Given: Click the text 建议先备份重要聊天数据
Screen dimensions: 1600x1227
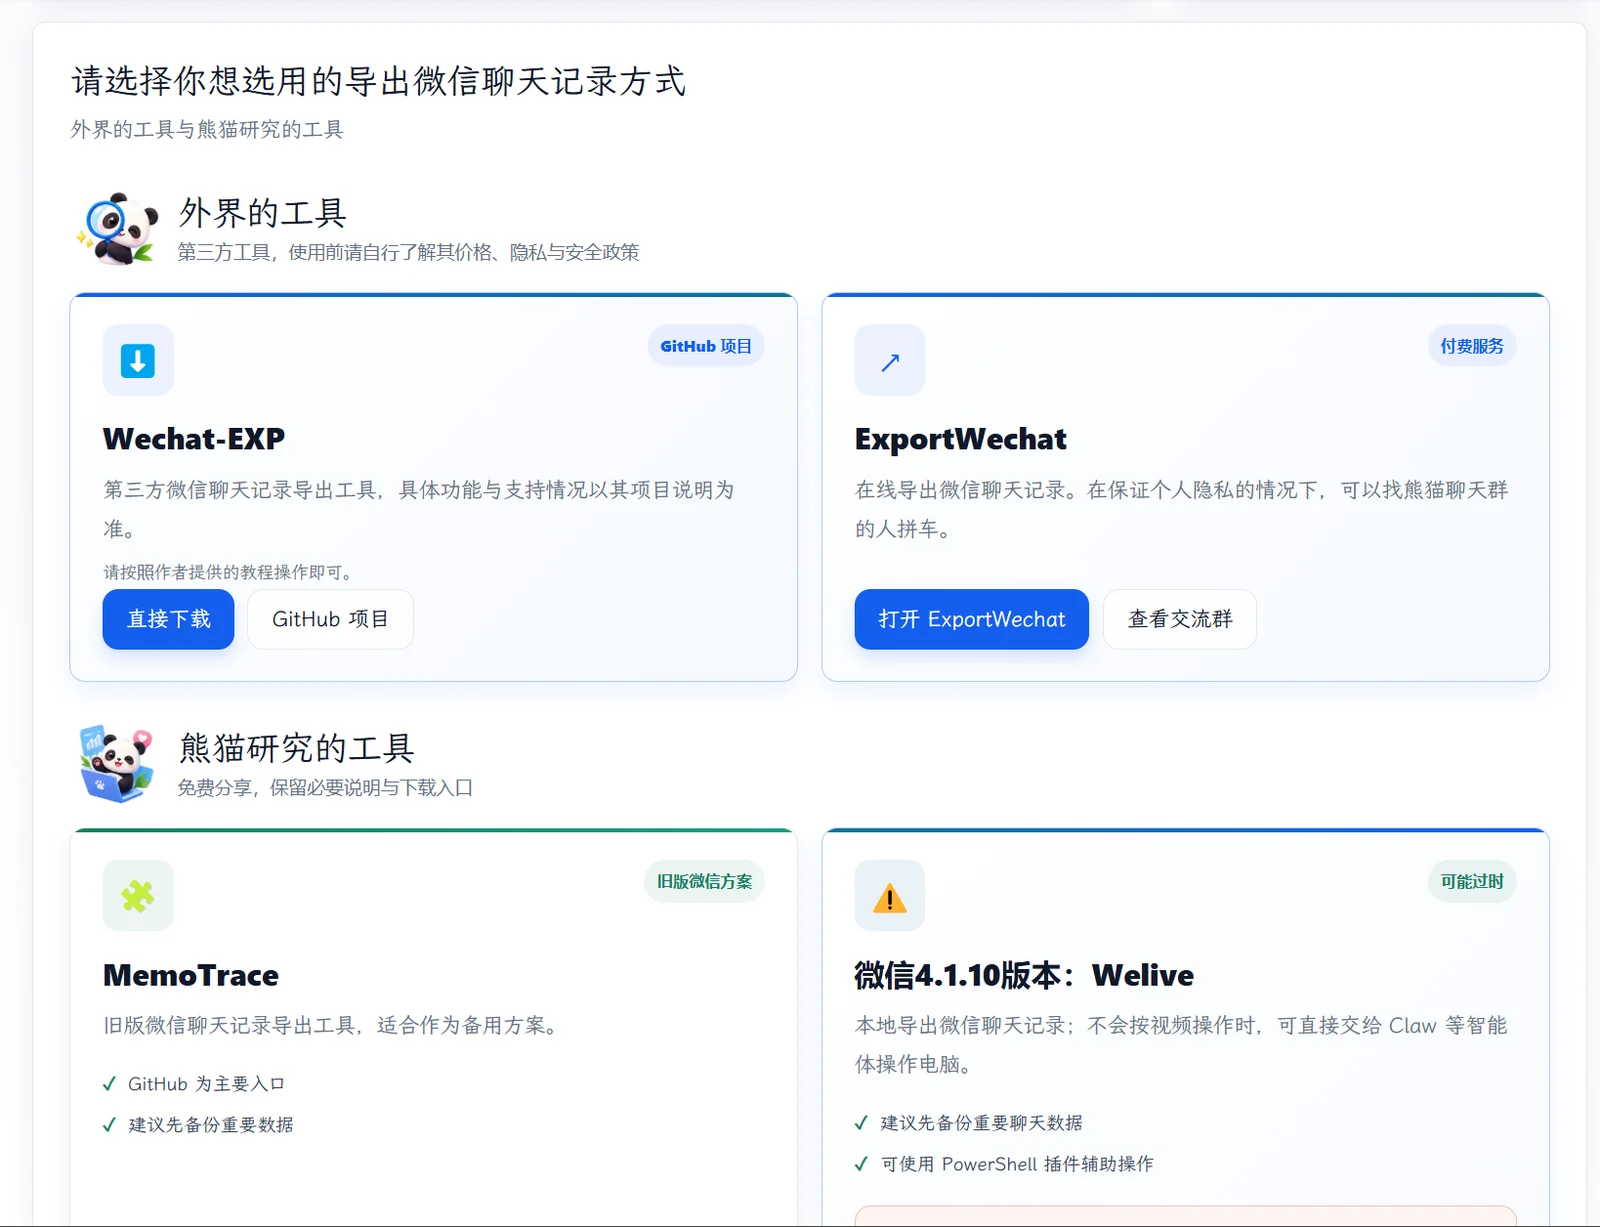Looking at the screenshot, I should coord(981,1123).
